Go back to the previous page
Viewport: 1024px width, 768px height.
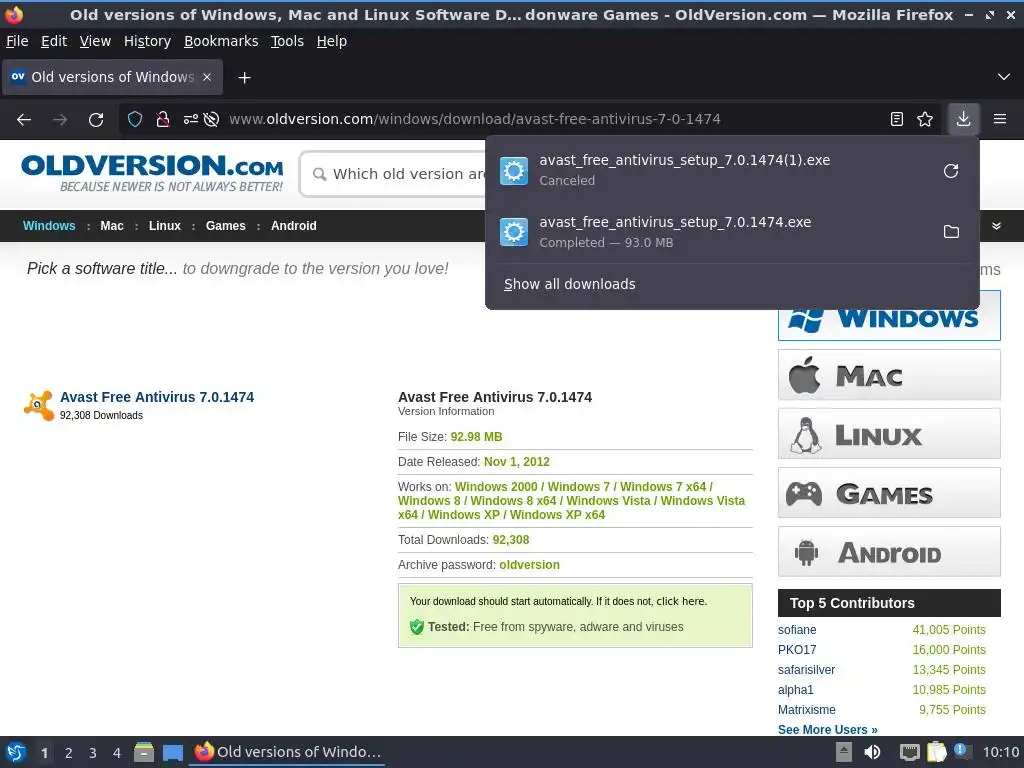[24, 120]
